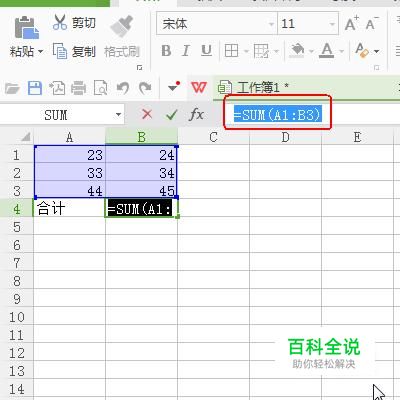Image resolution: width=400 pixels, height=400 pixels.
Task: Expand the clear formatting dropdown arrow
Action: [x=376, y=51]
